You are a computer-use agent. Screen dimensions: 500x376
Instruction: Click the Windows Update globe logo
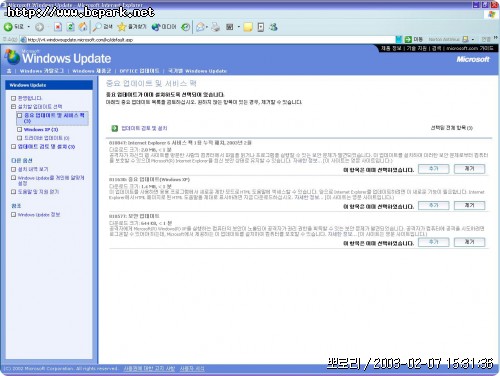(x=13, y=57)
